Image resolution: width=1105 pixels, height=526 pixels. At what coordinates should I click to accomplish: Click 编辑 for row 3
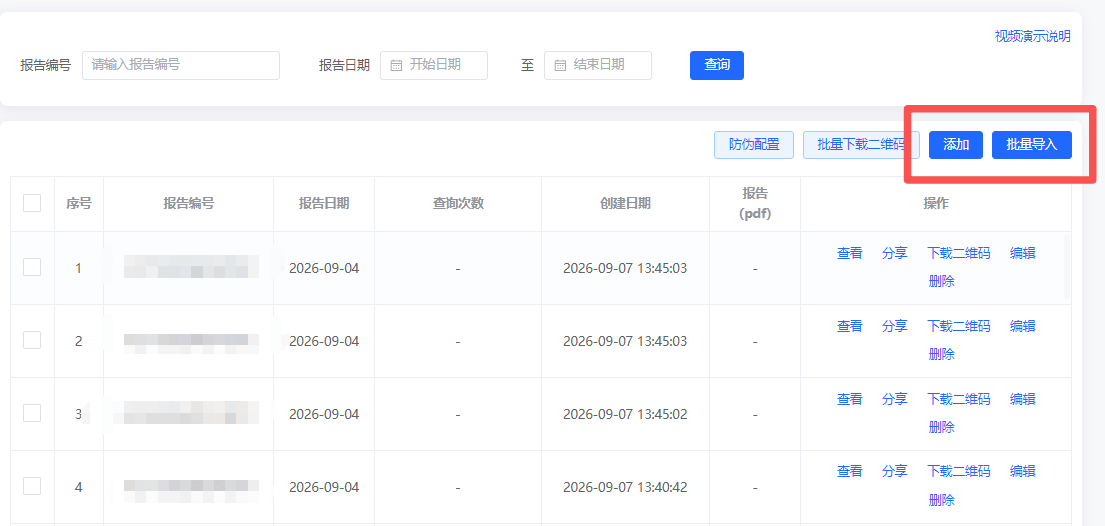1023,399
